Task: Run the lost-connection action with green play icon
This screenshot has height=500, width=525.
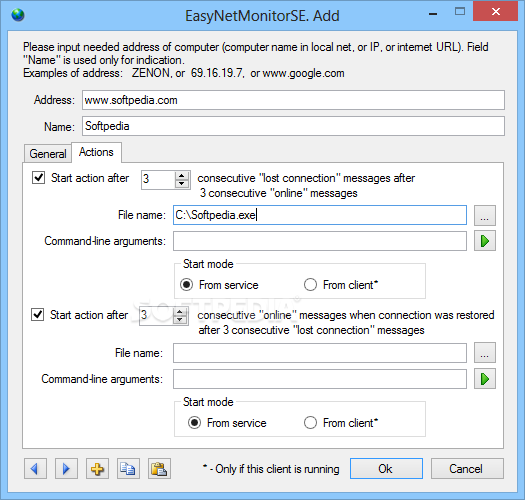Action: click(485, 241)
